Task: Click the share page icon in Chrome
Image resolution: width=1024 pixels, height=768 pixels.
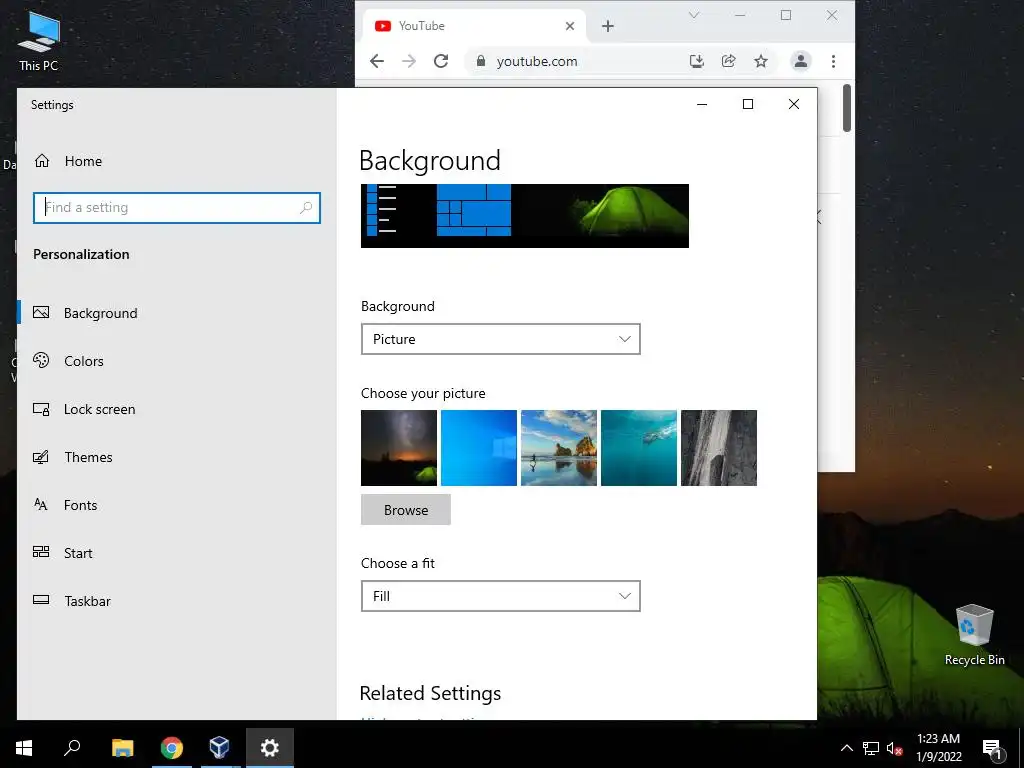Action: [x=728, y=61]
